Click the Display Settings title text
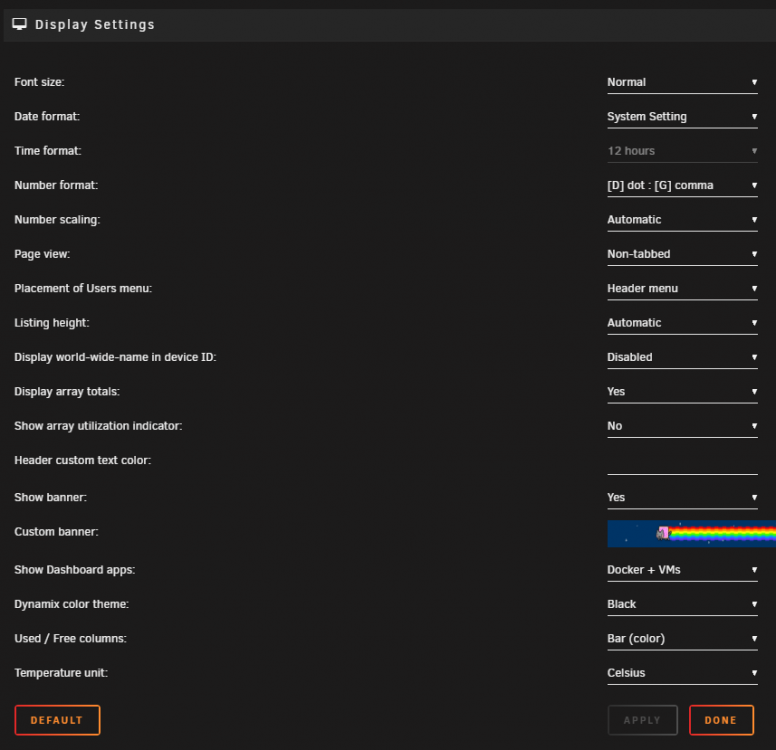 tap(95, 25)
